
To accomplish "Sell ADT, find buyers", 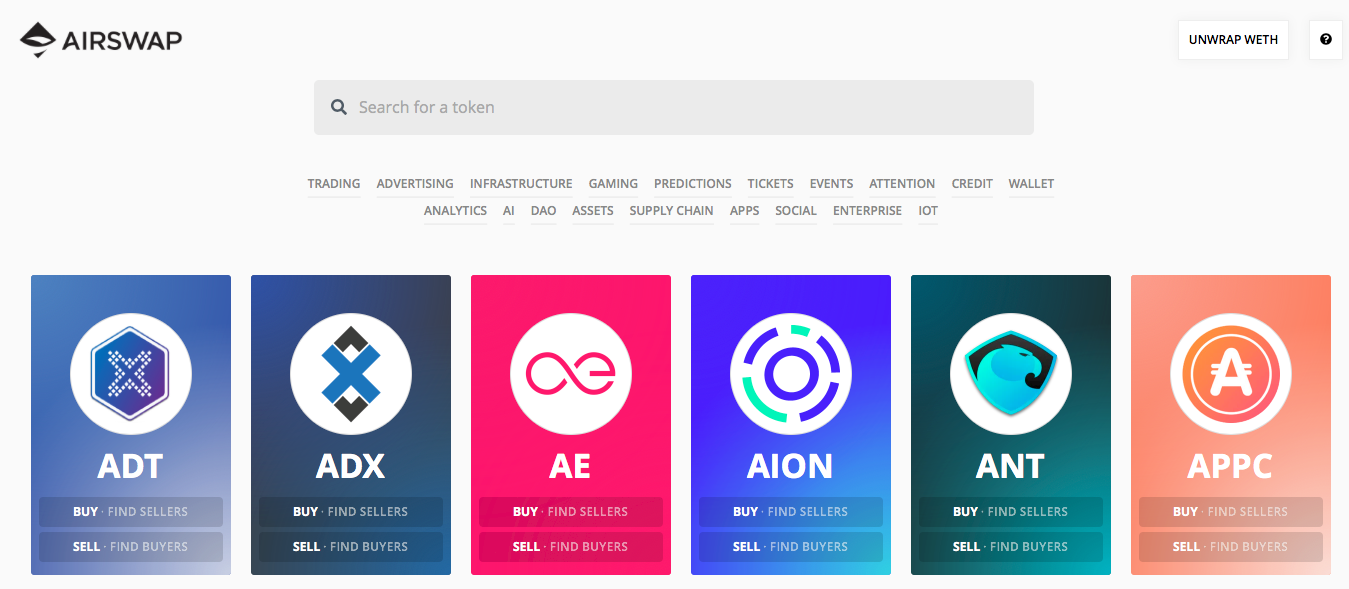I will click(131, 547).
